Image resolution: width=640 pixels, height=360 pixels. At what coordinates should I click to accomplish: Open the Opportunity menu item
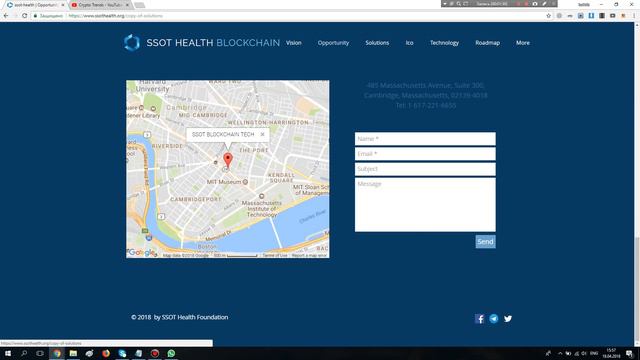tap(333, 43)
